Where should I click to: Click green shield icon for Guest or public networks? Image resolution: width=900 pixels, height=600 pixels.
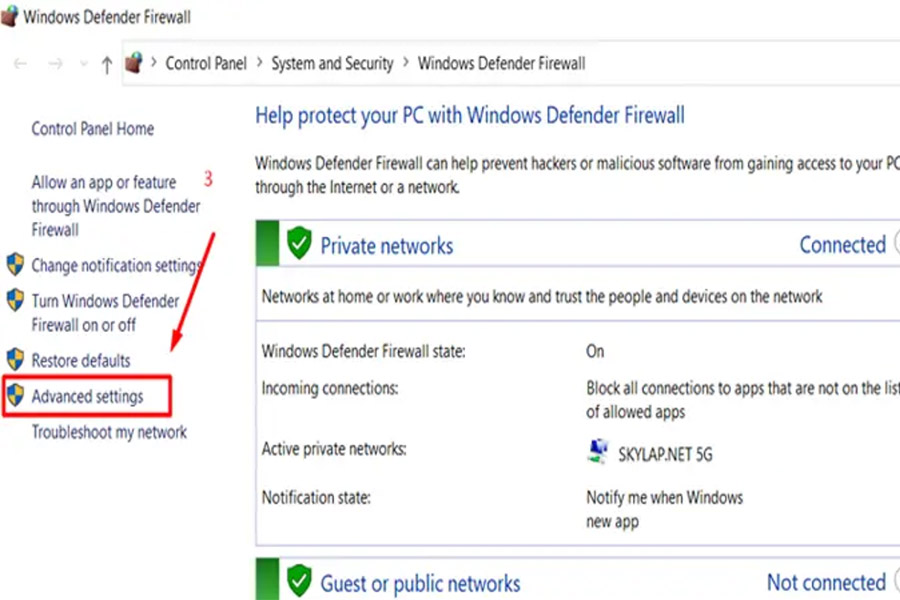click(299, 581)
